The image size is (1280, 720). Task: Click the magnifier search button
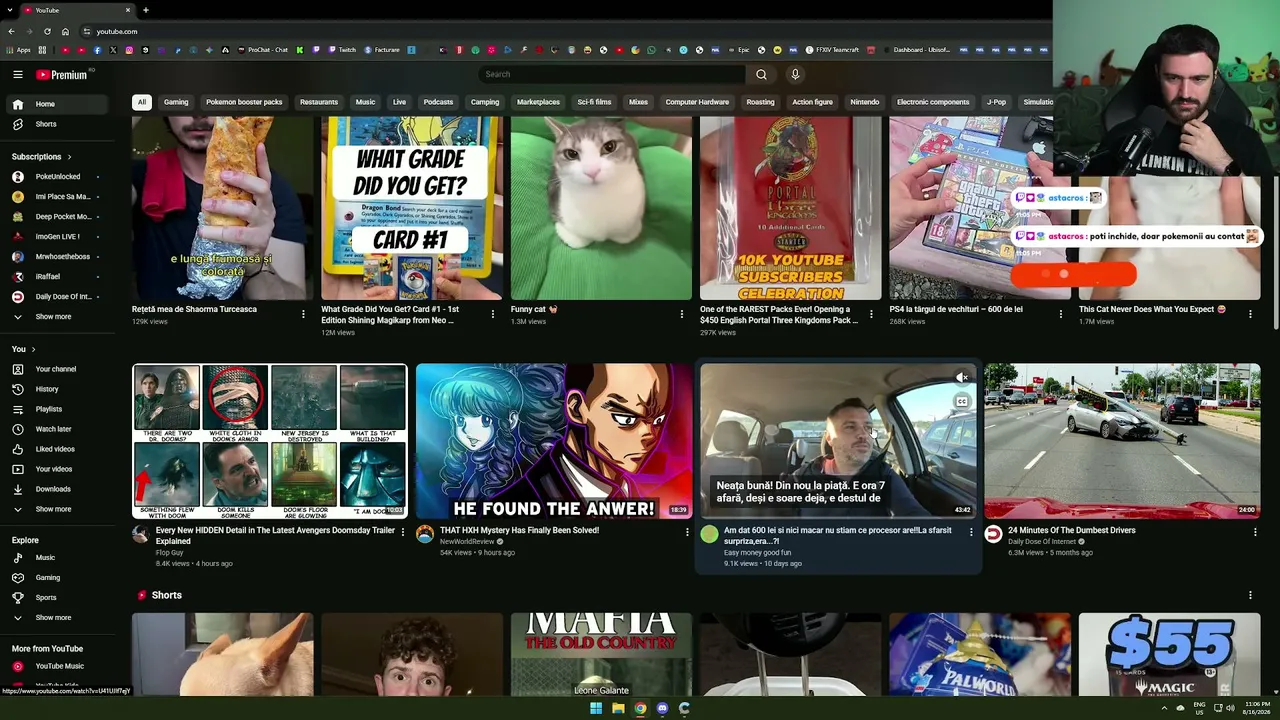coord(761,74)
